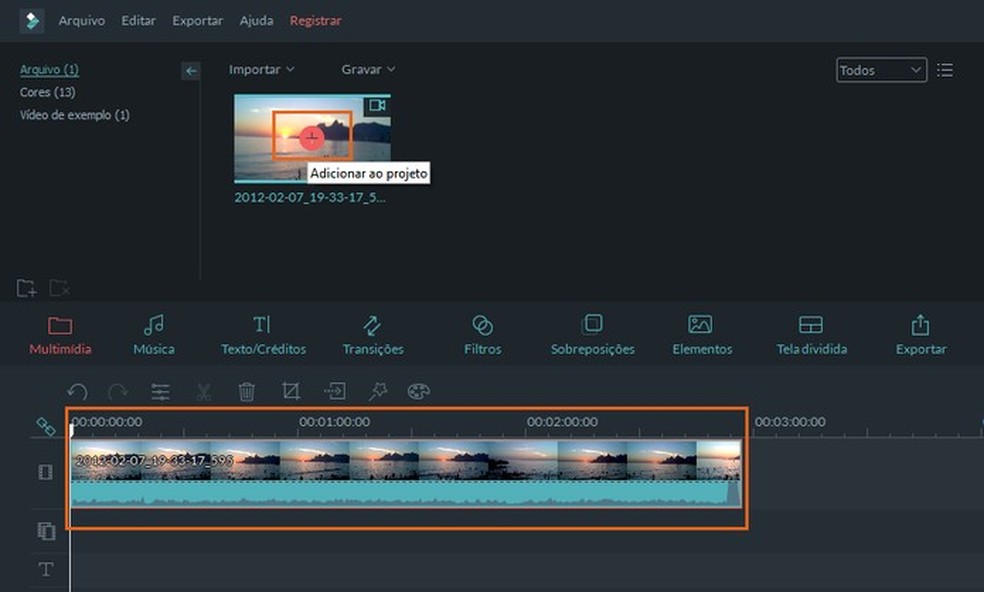
Task: Click the add new folder icon
Action: click(27, 288)
